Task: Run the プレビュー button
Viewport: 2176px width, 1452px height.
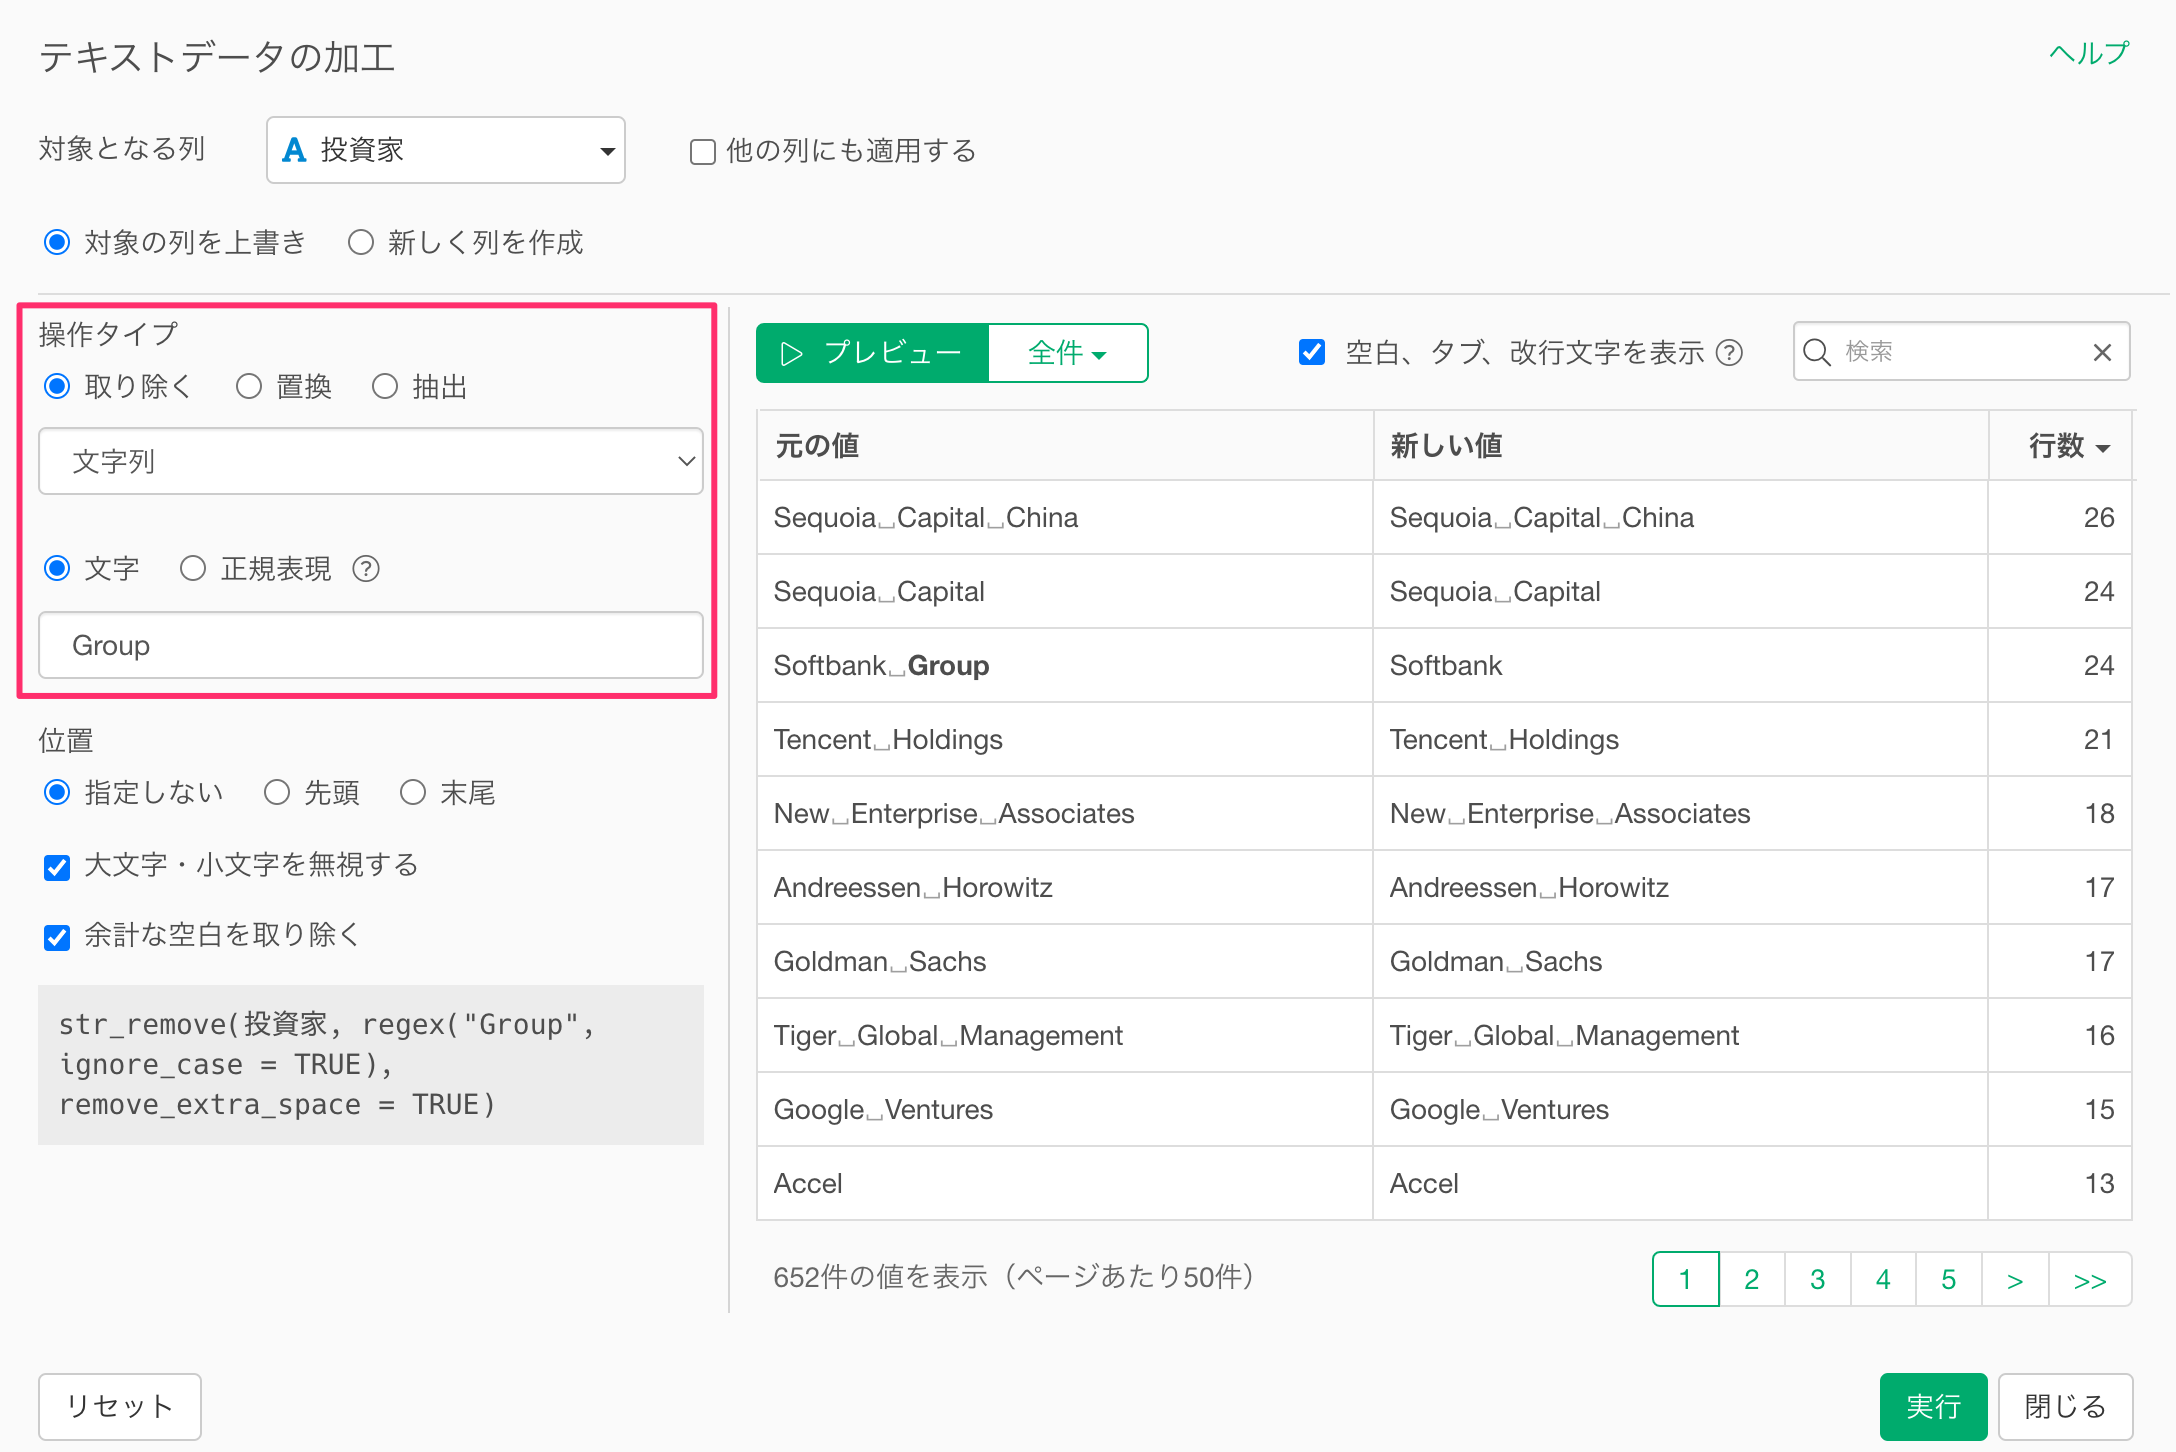Action: pos(872,353)
